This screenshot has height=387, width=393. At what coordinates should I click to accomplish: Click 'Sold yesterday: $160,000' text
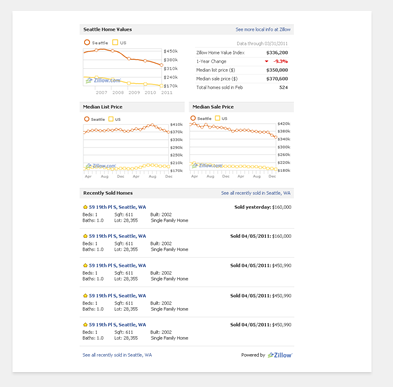(263, 207)
